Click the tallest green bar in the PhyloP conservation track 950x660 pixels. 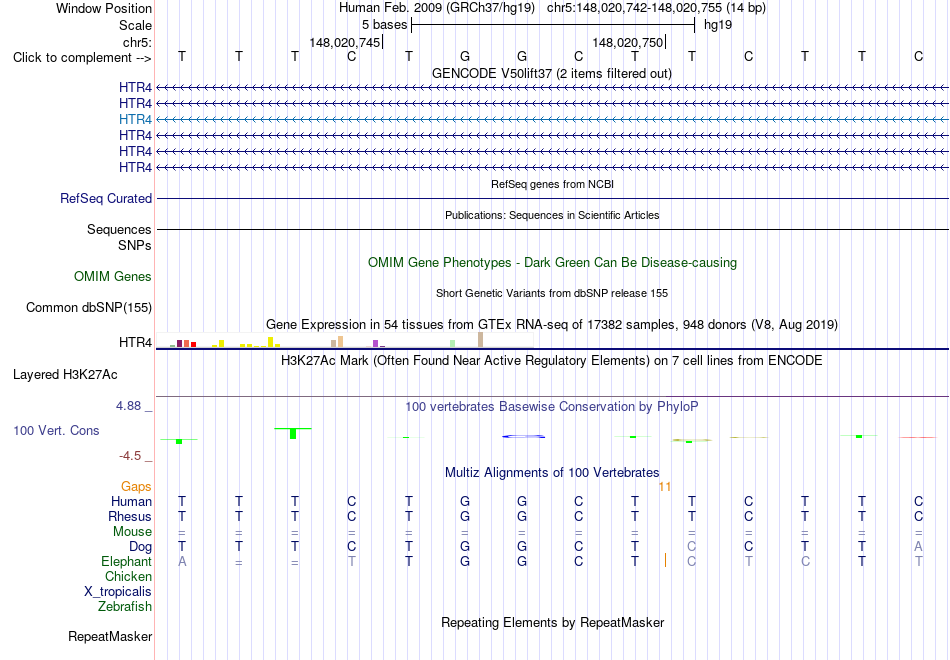[x=293, y=433]
